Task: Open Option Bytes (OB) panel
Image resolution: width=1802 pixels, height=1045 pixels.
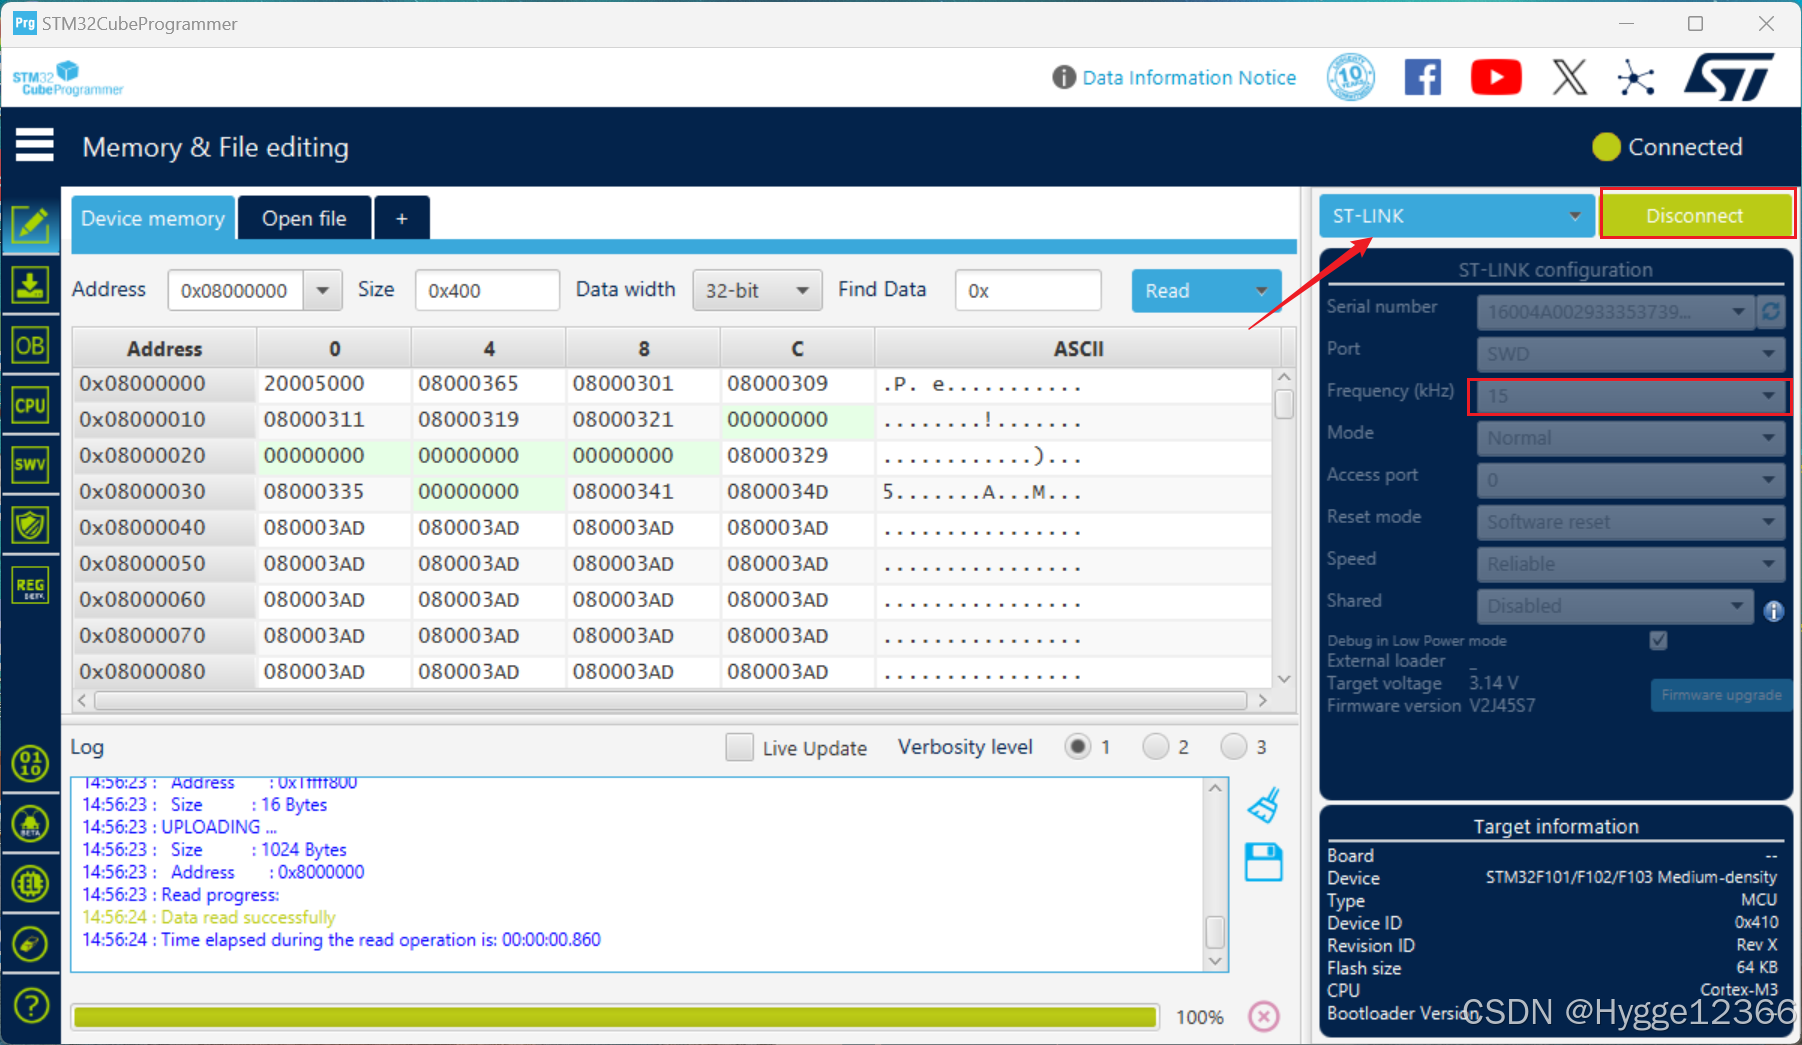Action: (30, 346)
